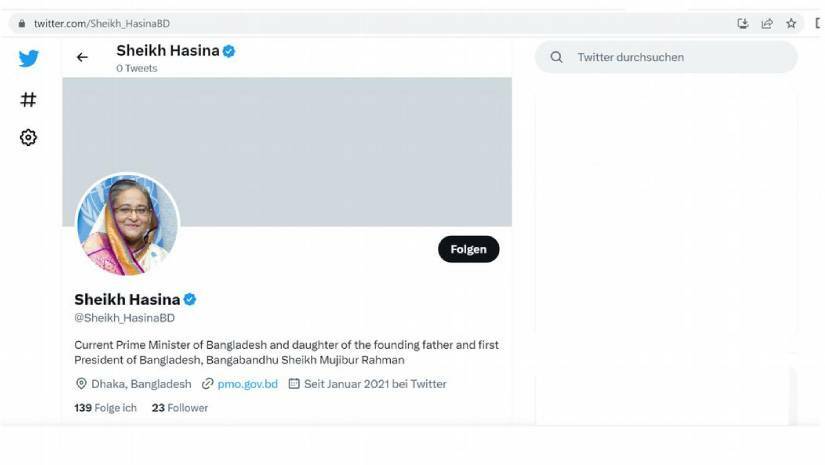Click the Twitter bird logo
This screenshot has width=825, height=465.
click(x=29, y=58)
